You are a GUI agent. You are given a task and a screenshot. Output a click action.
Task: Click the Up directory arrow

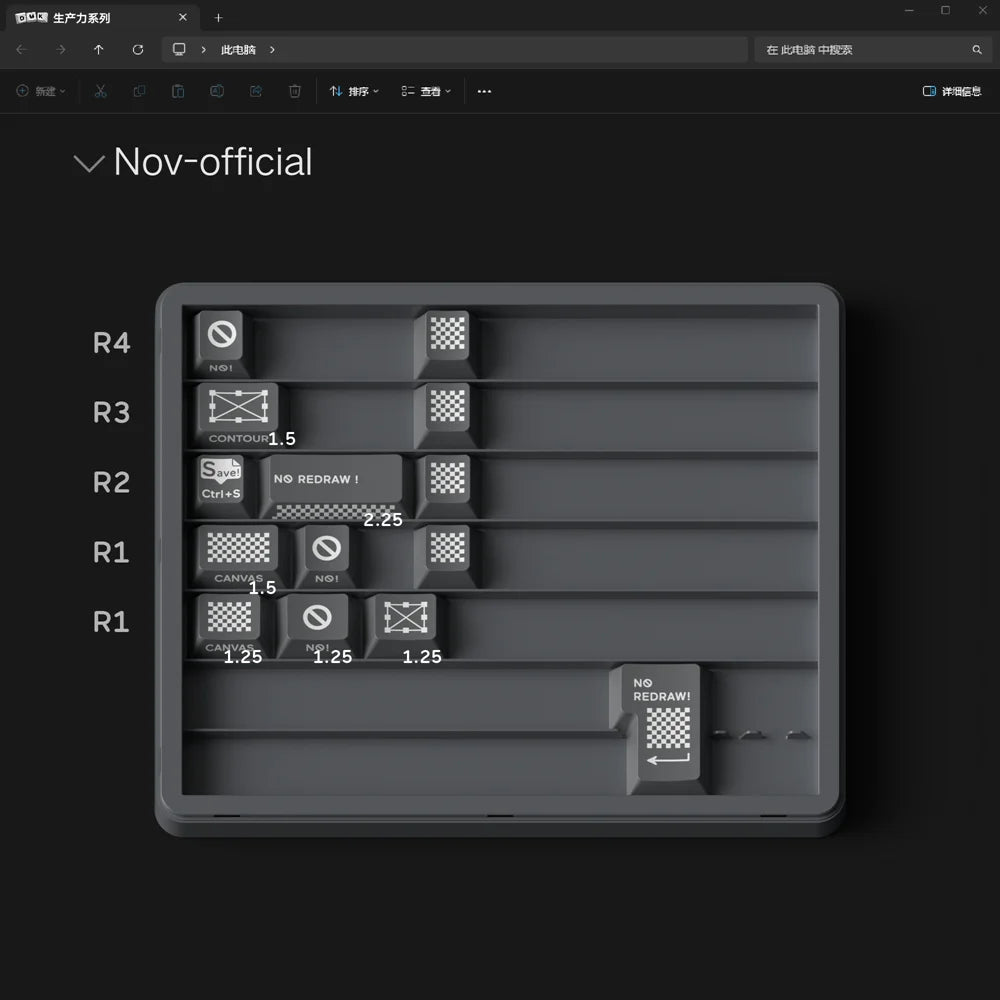tap(98, 50)
